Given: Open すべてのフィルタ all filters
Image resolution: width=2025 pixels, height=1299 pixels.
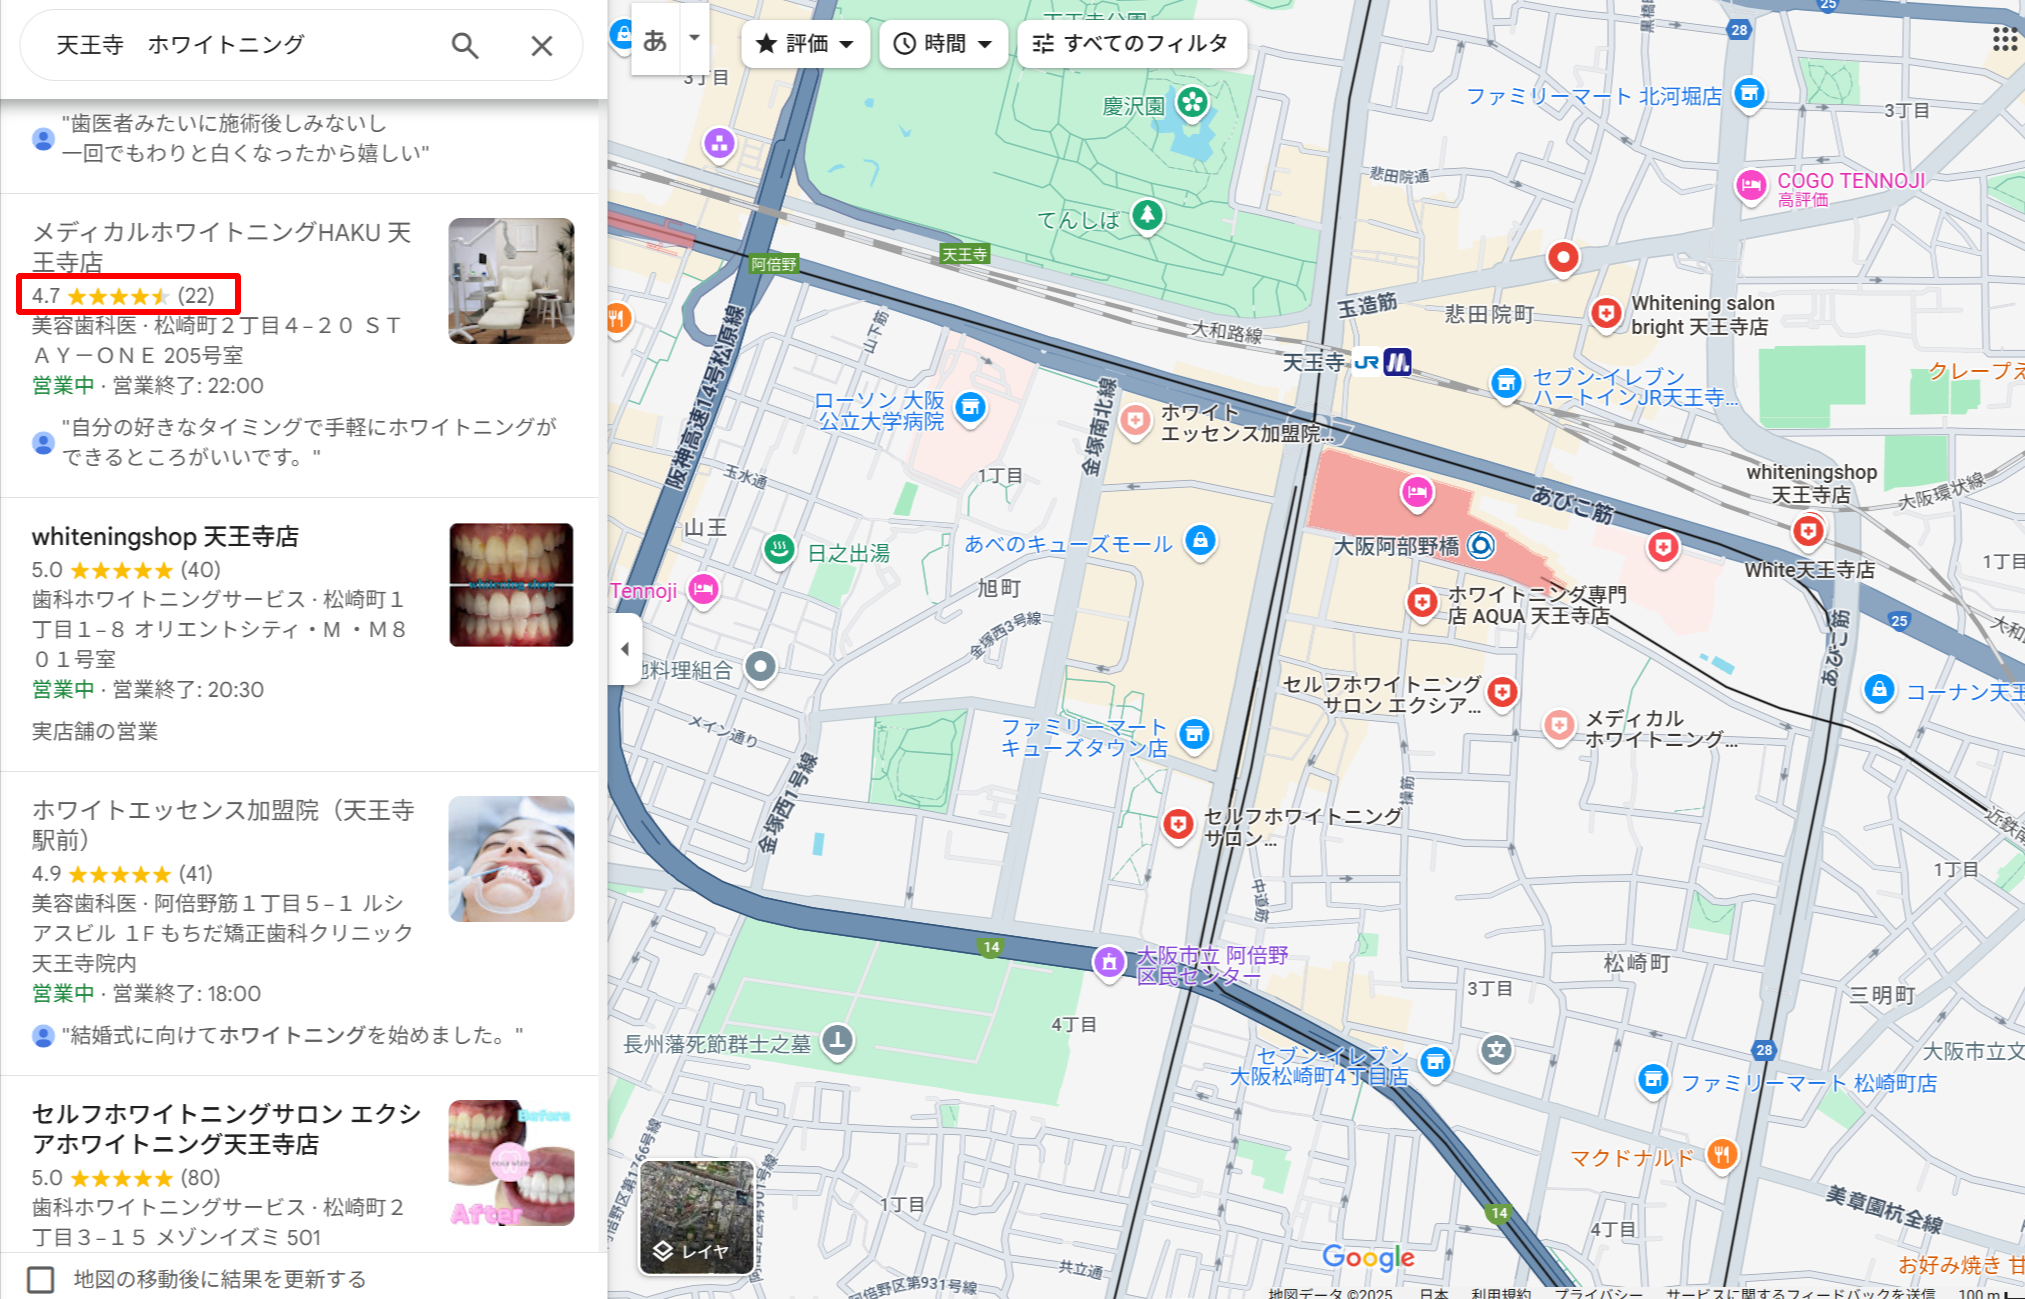Looking at the screenshot, I should tap(1131, 44).
